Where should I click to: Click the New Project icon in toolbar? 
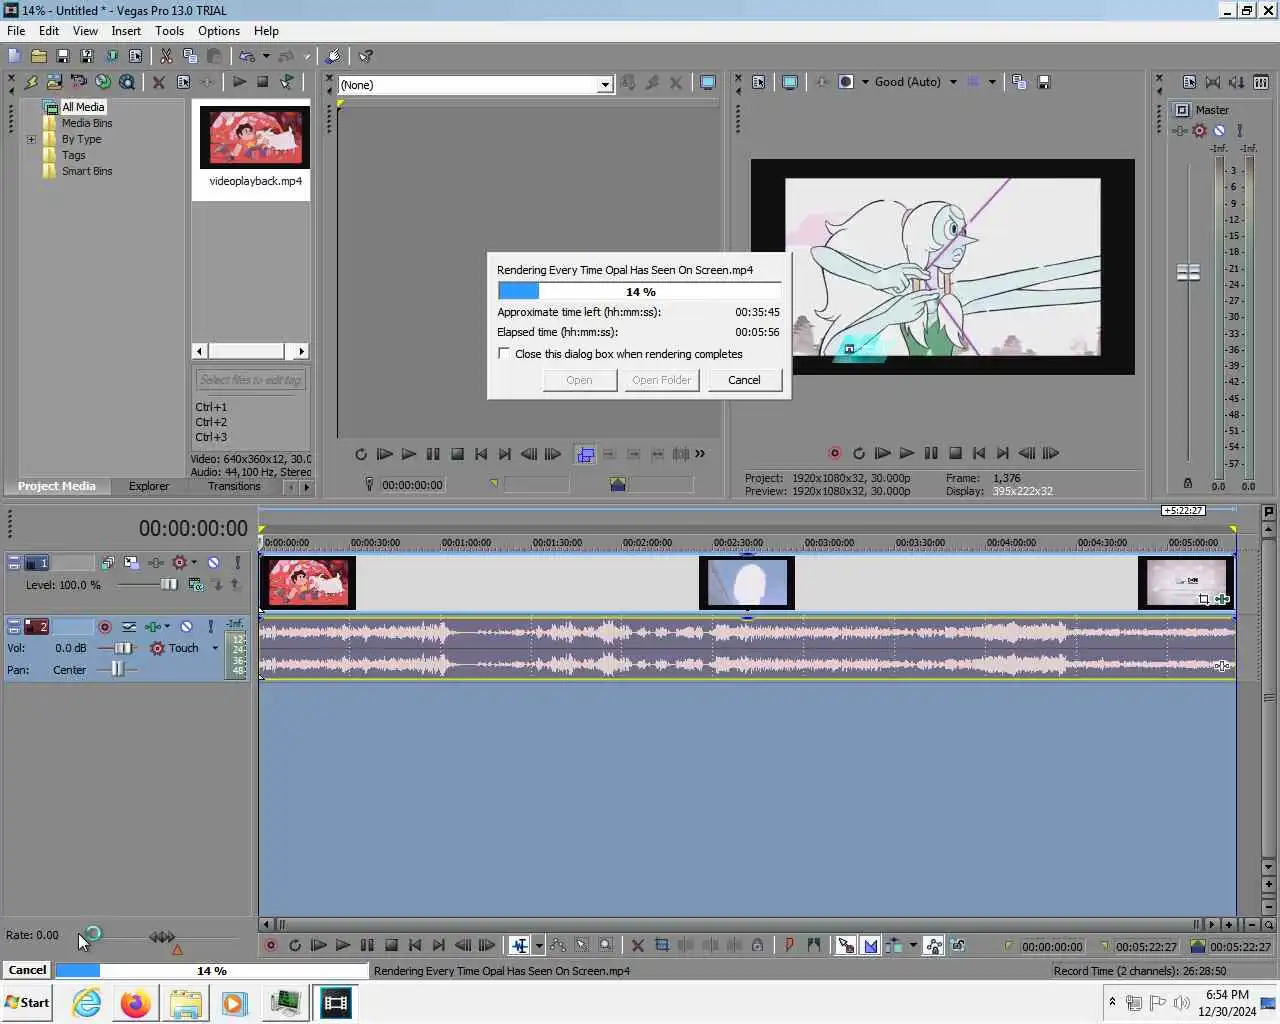(14, 56)
